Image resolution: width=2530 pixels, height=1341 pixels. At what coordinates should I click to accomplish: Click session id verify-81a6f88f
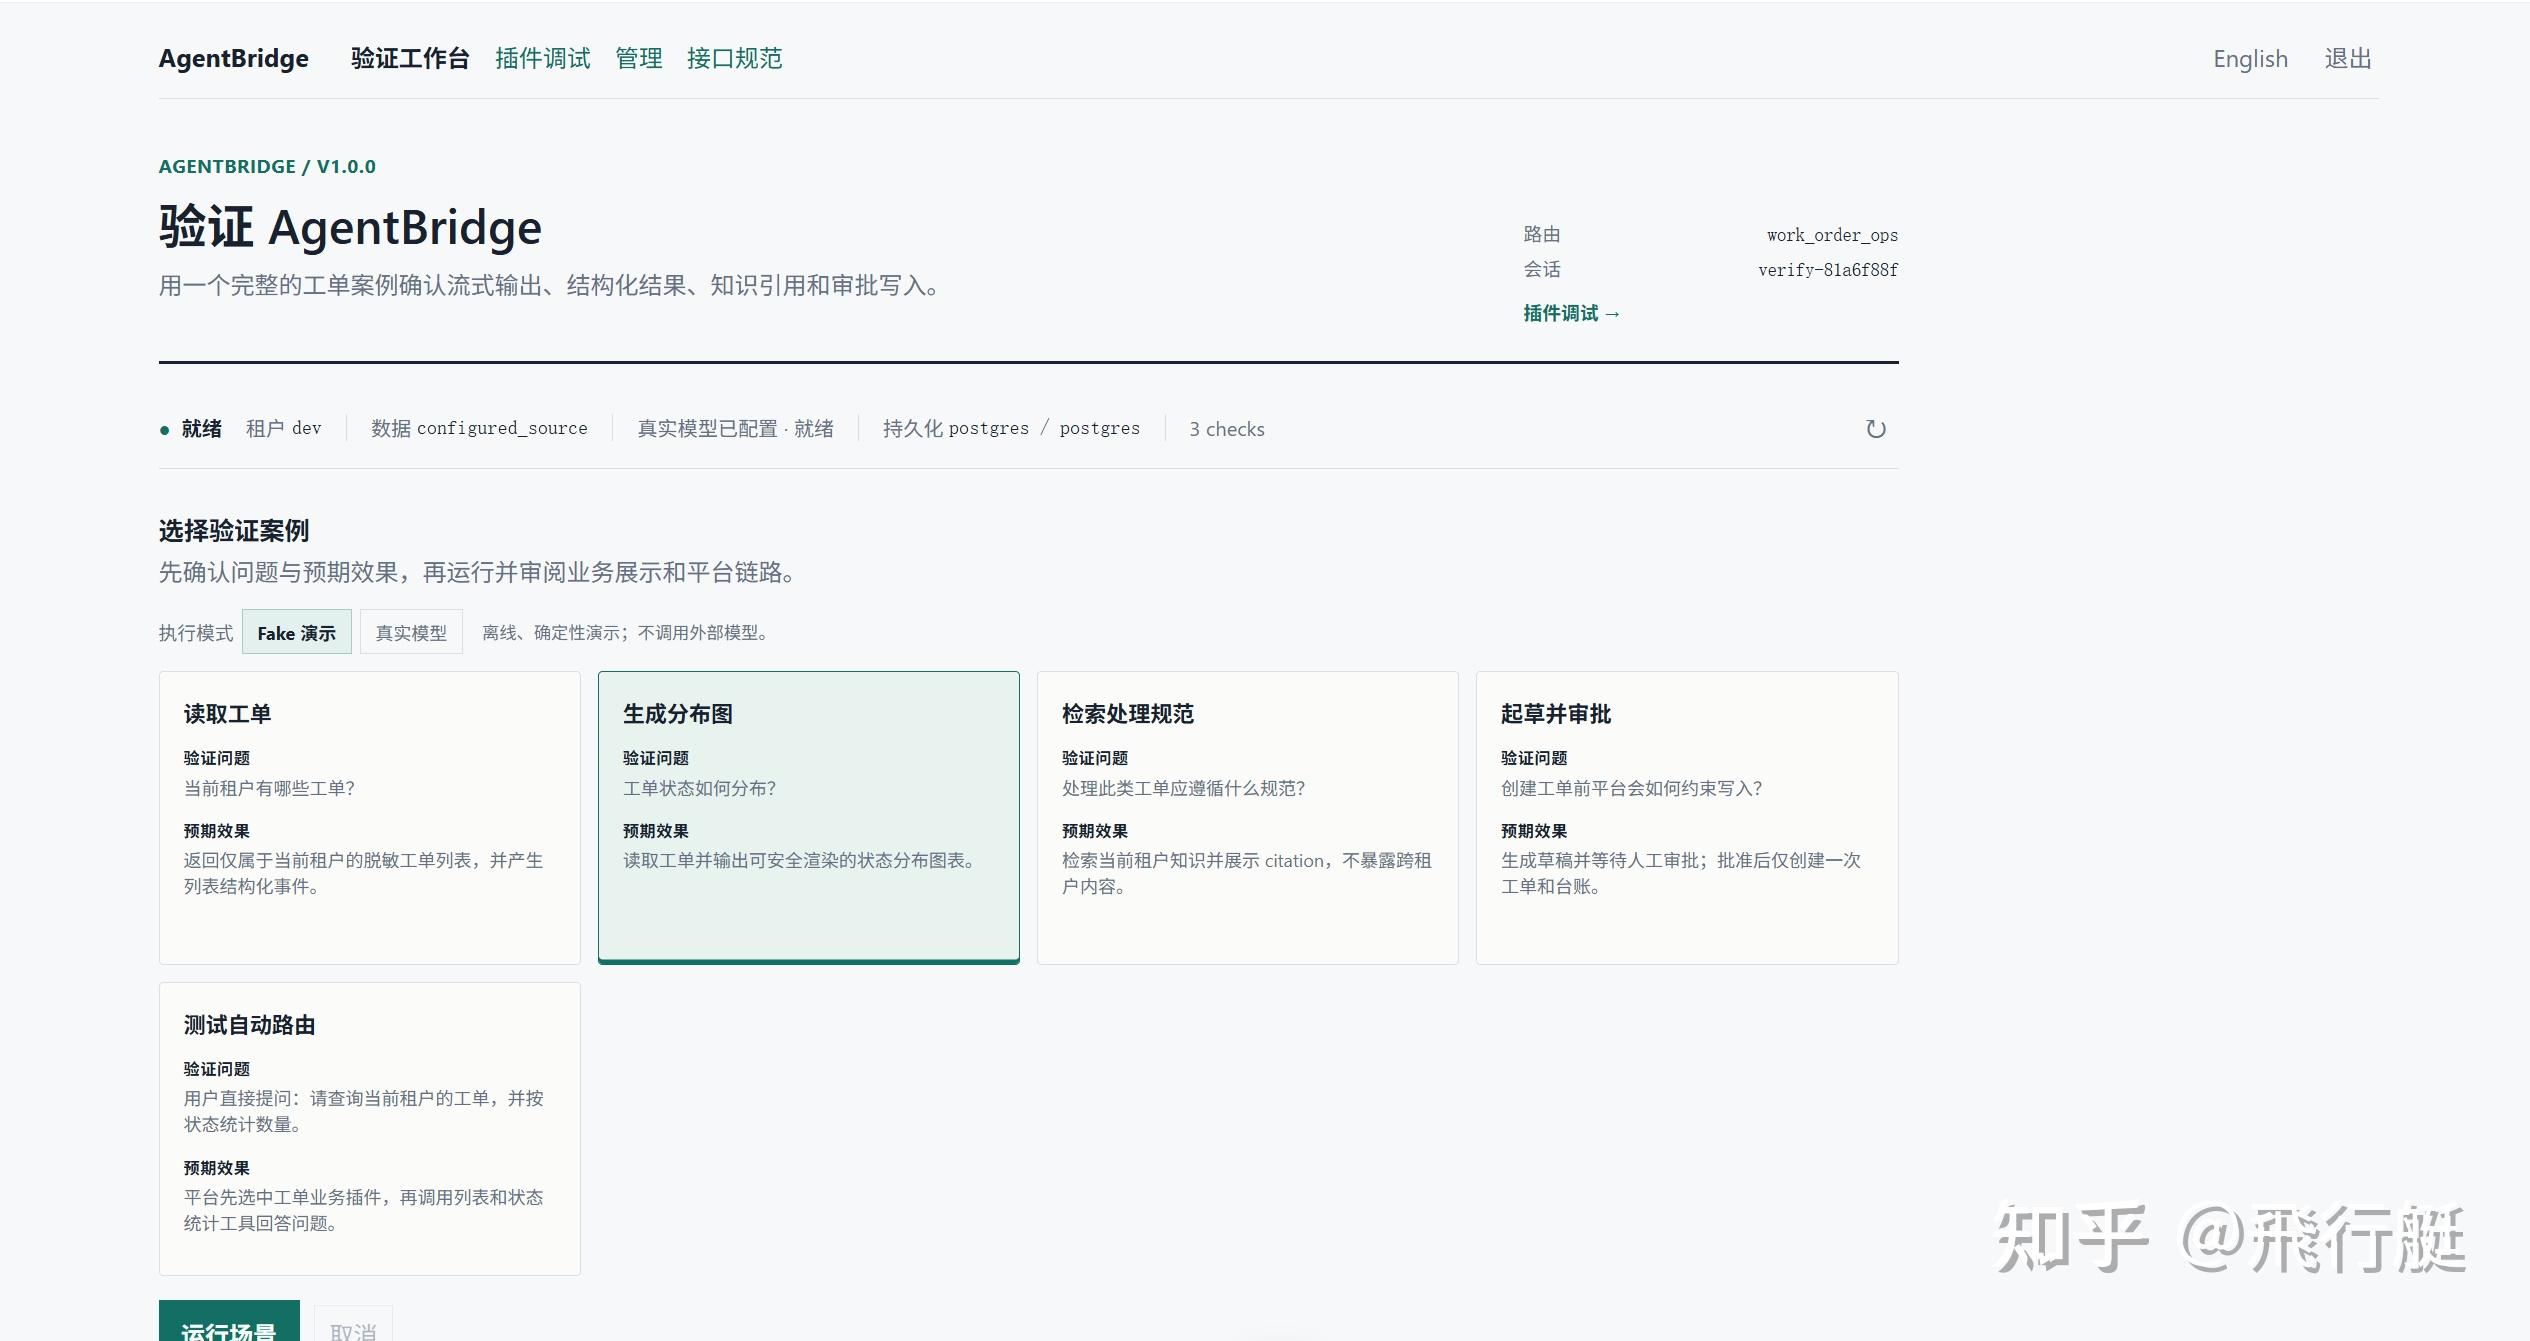1828,270
